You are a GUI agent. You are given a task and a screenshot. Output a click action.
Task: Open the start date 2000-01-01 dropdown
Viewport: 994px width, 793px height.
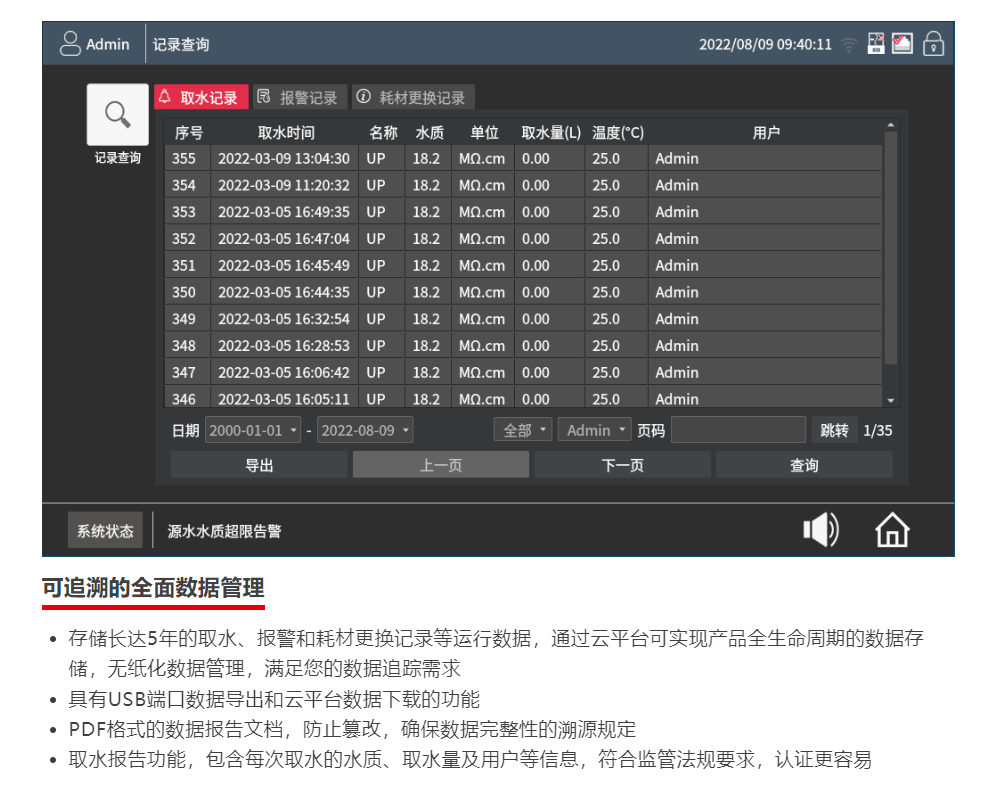click(253, 430)
